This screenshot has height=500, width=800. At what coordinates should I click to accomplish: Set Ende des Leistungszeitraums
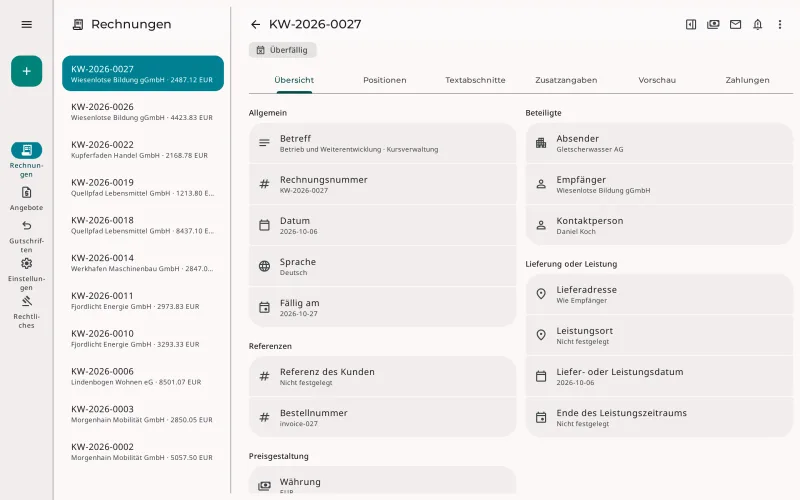tap(659, 417)
